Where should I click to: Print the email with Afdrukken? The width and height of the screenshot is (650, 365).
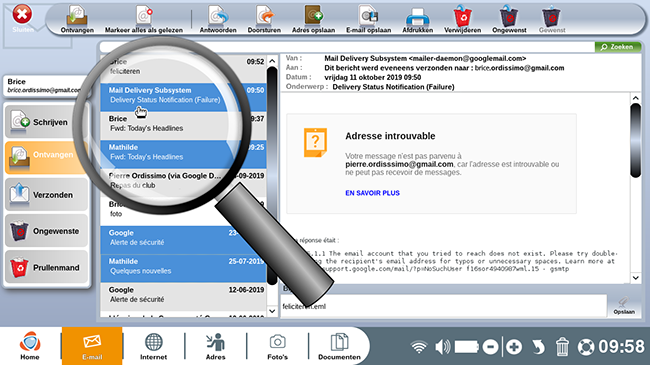point(417,19)
